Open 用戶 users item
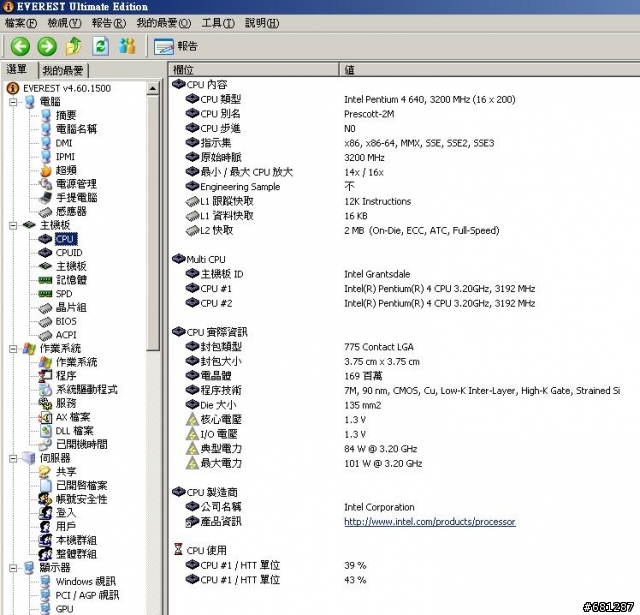The height and width of the screenshot is (615, 640). 66,526
